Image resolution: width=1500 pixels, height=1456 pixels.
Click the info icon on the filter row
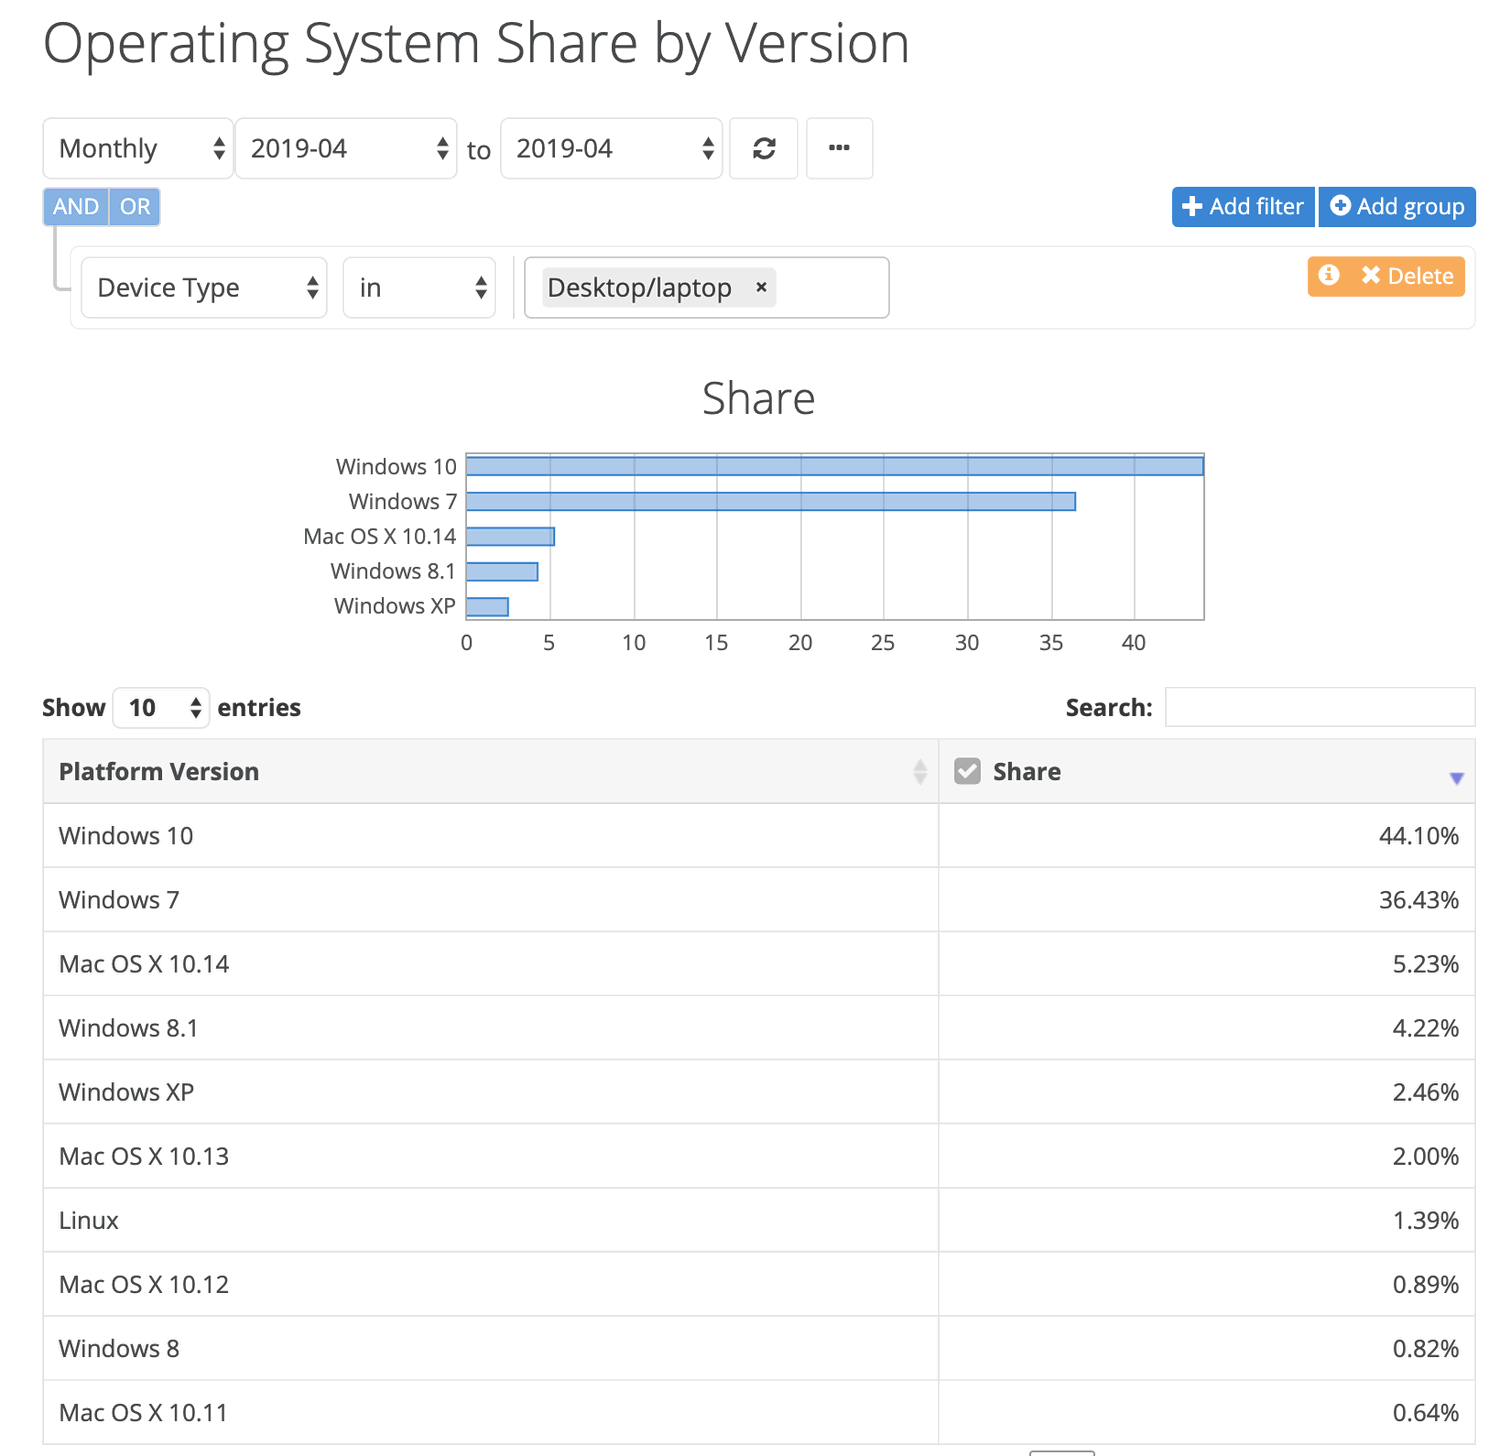[1329, 276]
